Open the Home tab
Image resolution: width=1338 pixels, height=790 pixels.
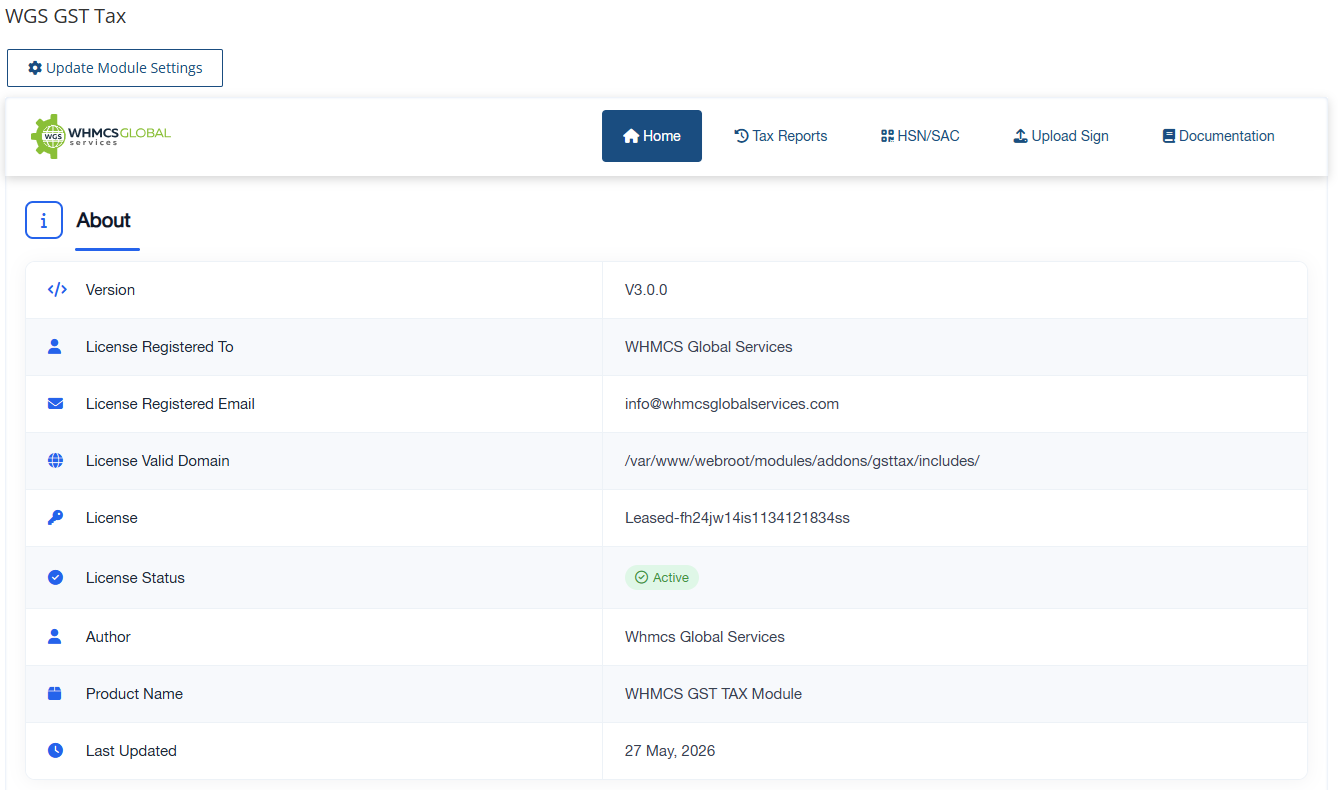click(x=652, y=136)
